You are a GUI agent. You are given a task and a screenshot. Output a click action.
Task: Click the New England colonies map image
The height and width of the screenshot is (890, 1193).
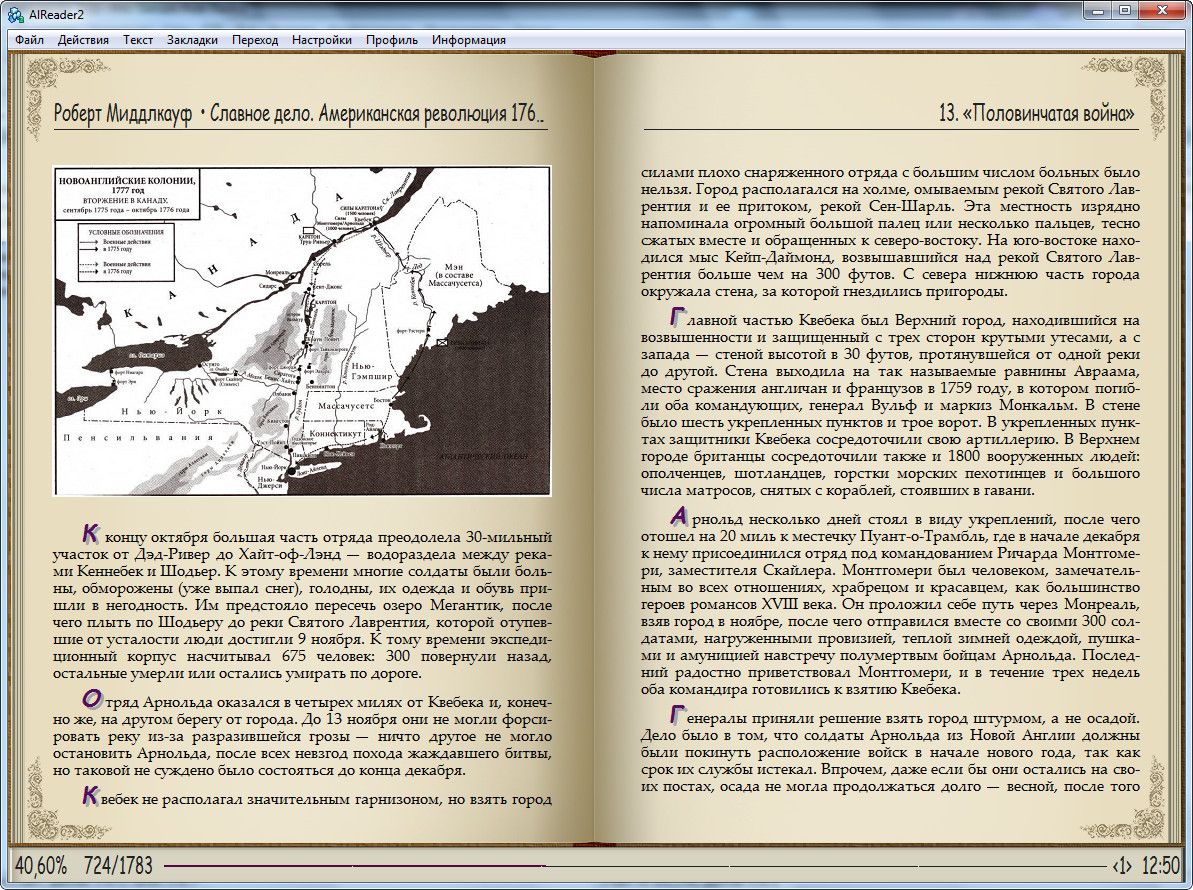coord(301,331)
